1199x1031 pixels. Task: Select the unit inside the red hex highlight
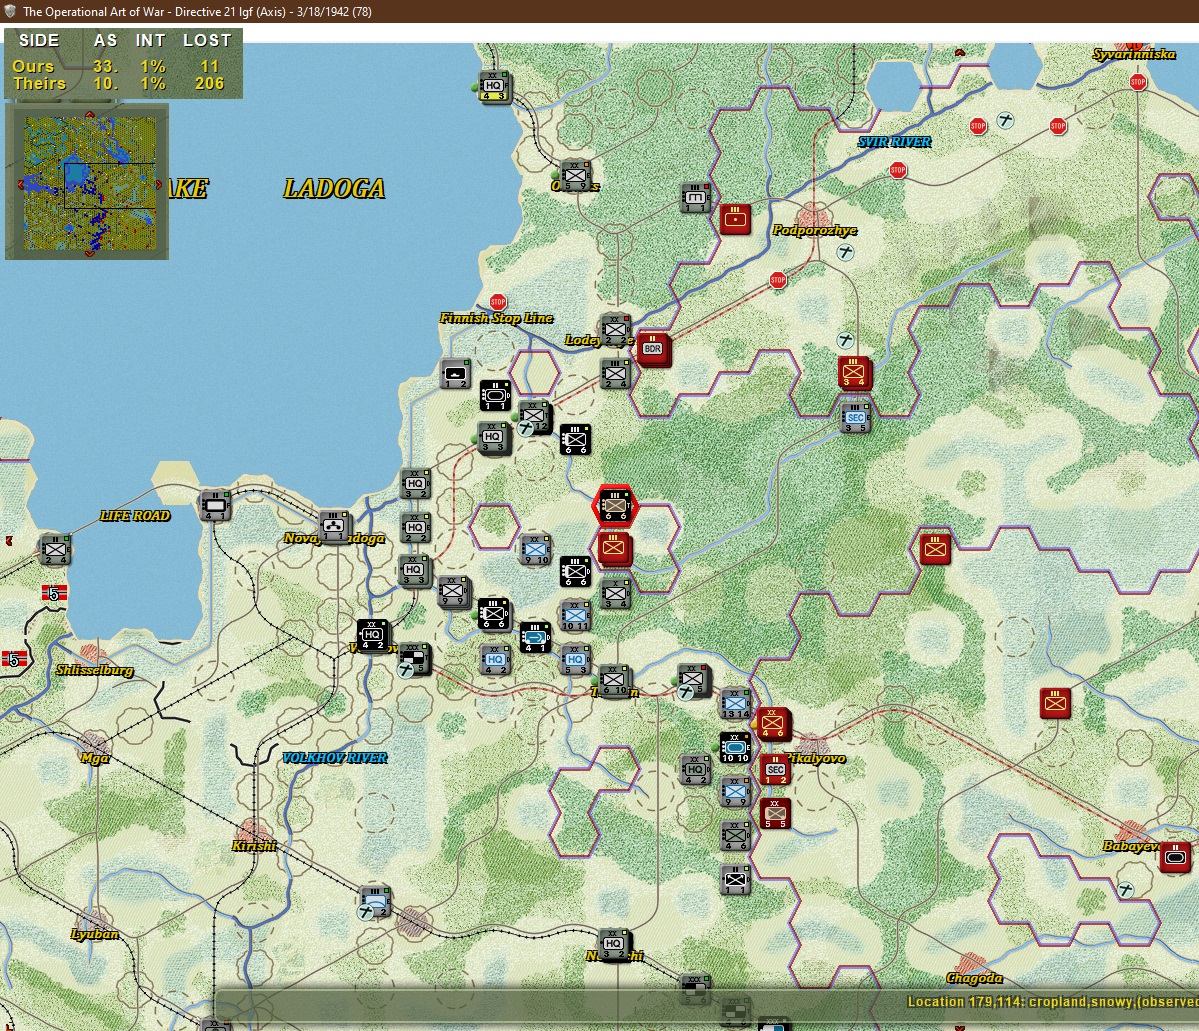[615, 506]
